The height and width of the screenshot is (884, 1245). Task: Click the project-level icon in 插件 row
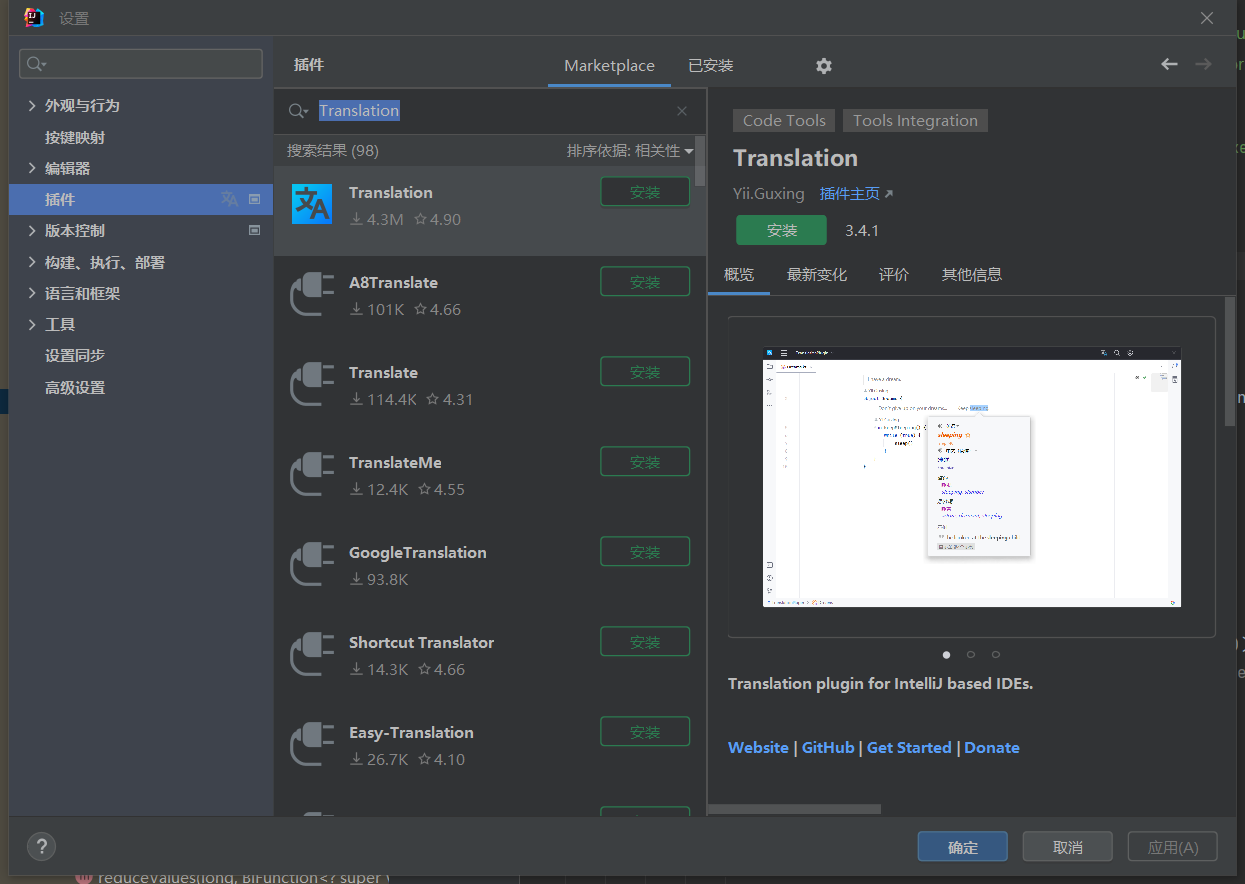click(x=254, y=199)
